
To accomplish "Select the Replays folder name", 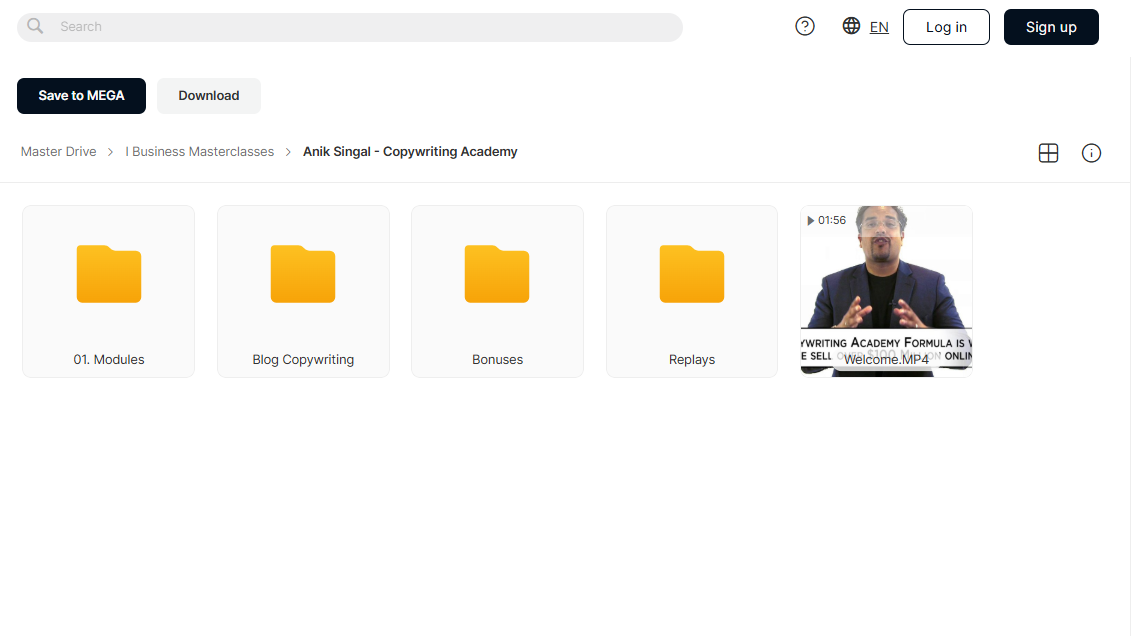I will coord(692,360).
